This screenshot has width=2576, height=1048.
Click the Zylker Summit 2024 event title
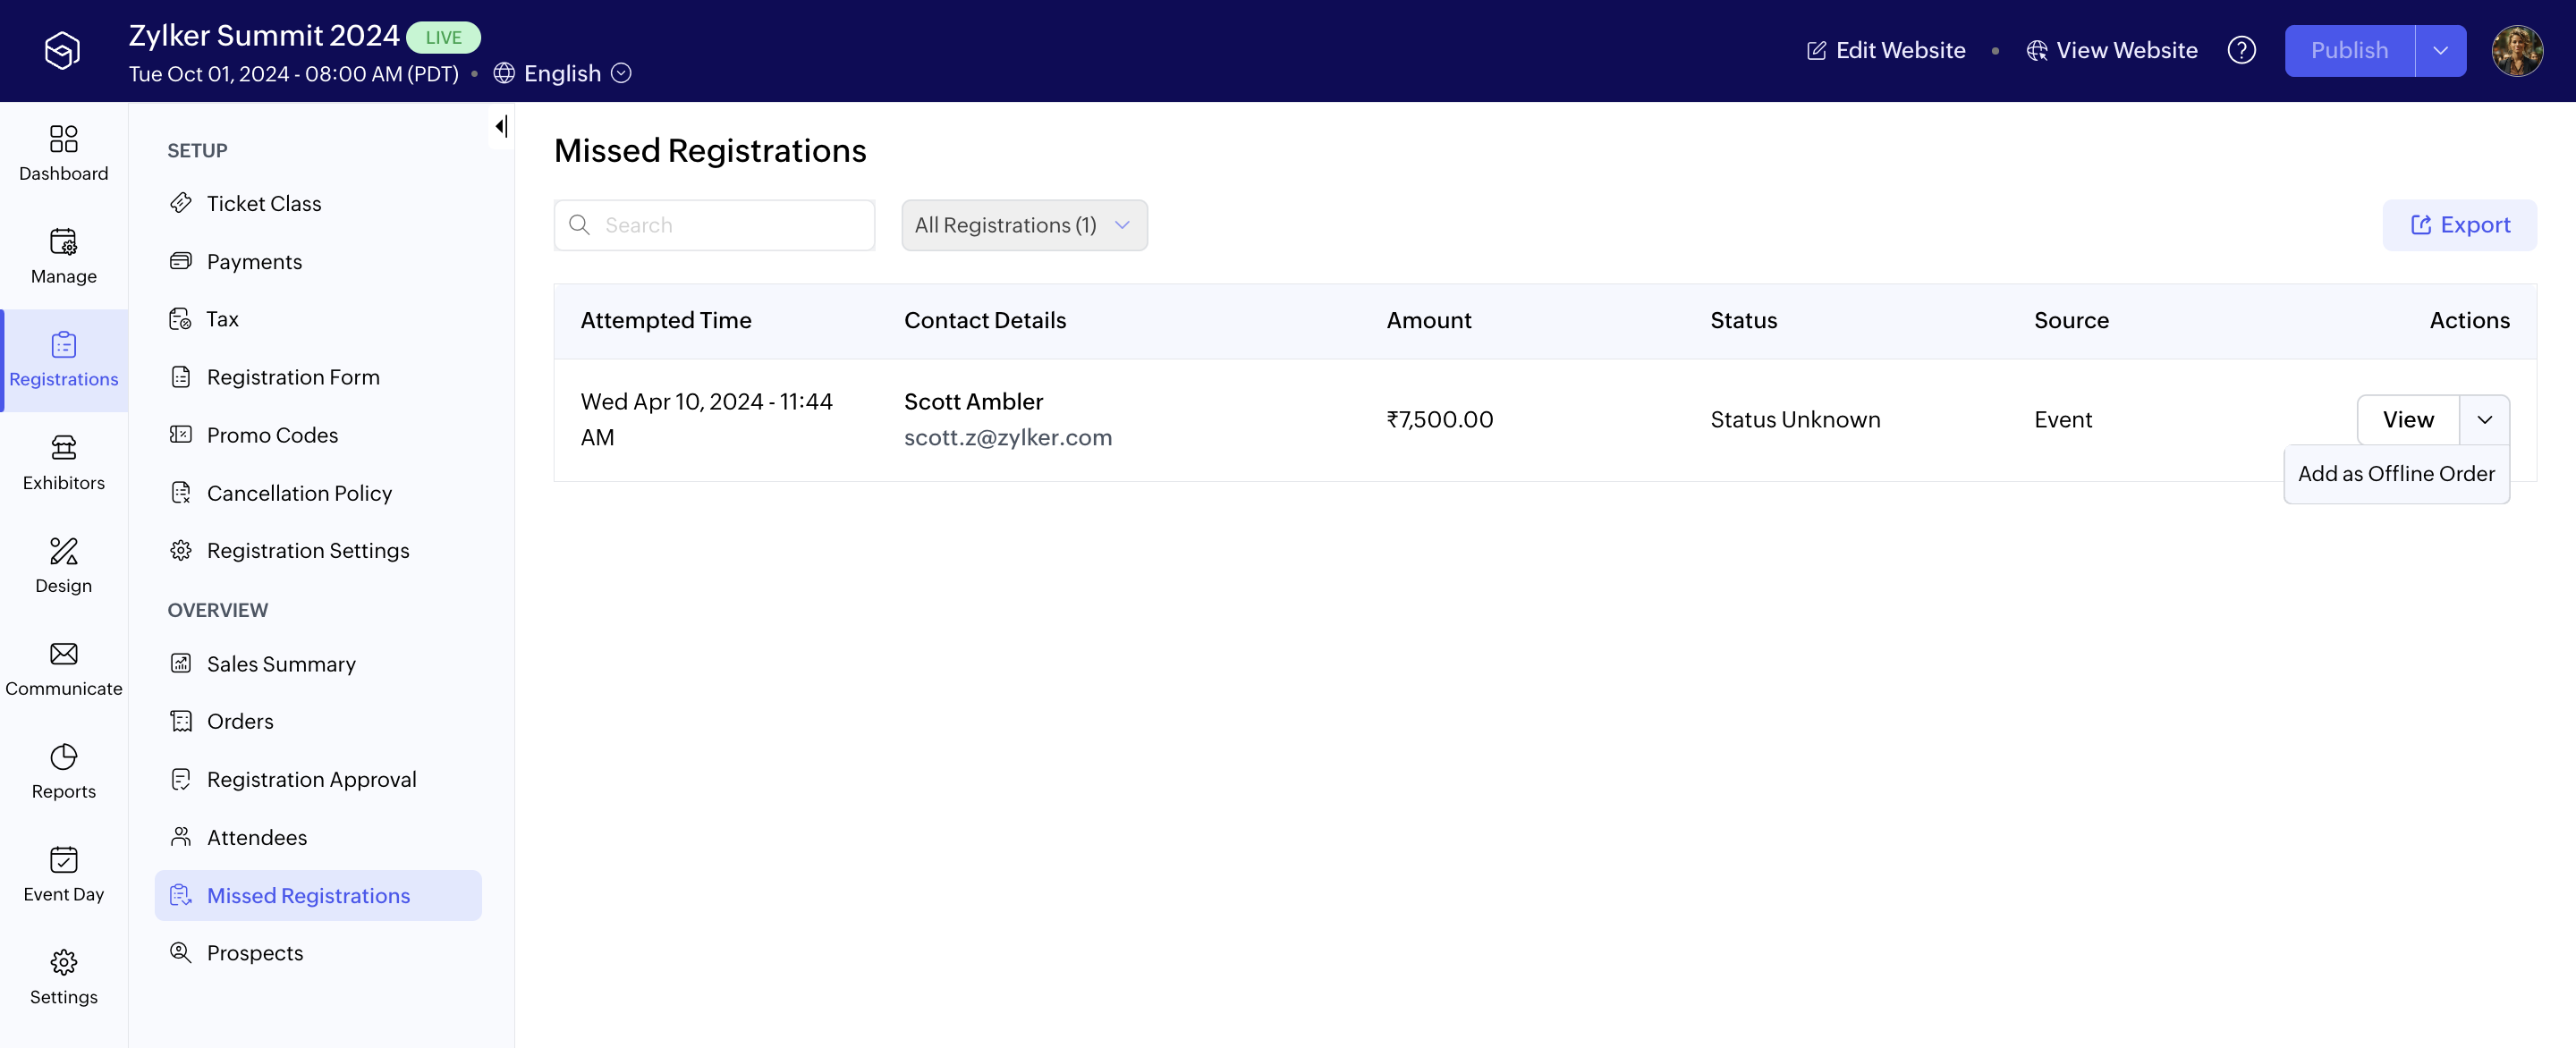tap(264, 35)
